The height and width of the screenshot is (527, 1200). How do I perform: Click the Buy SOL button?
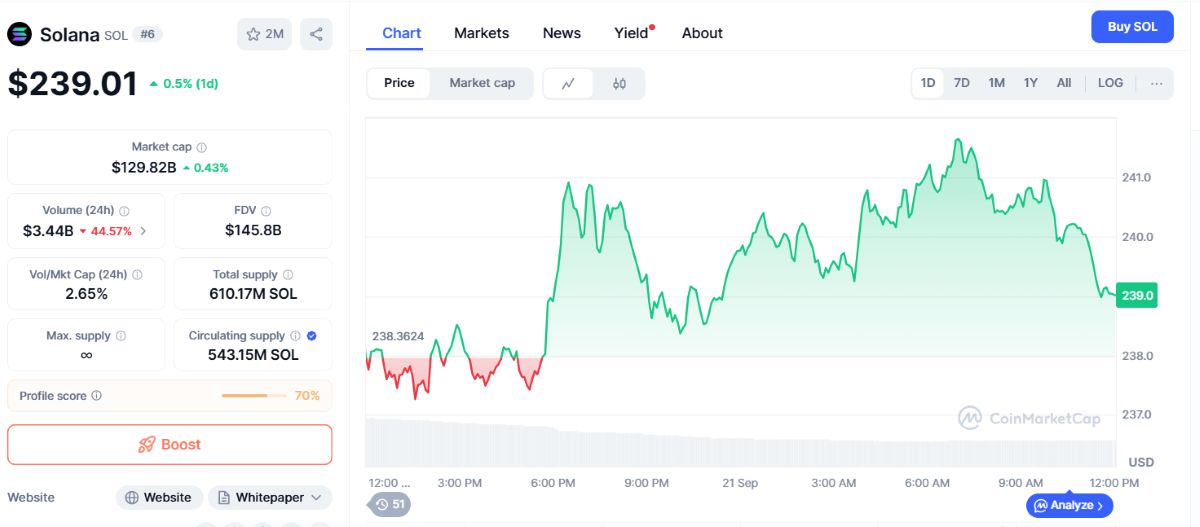(x=1132, y=27)
